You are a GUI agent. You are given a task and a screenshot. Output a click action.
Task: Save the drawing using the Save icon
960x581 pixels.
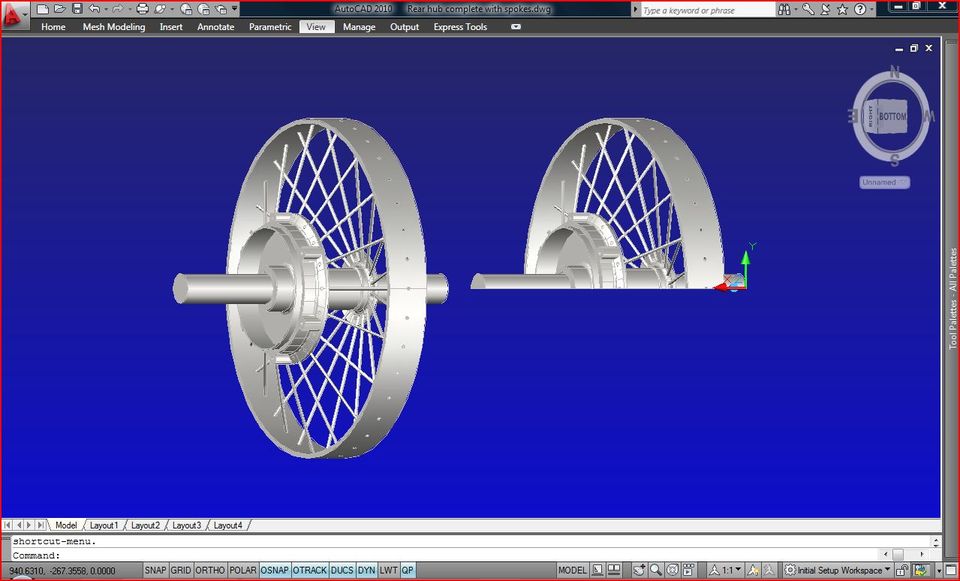click(77, 8)
